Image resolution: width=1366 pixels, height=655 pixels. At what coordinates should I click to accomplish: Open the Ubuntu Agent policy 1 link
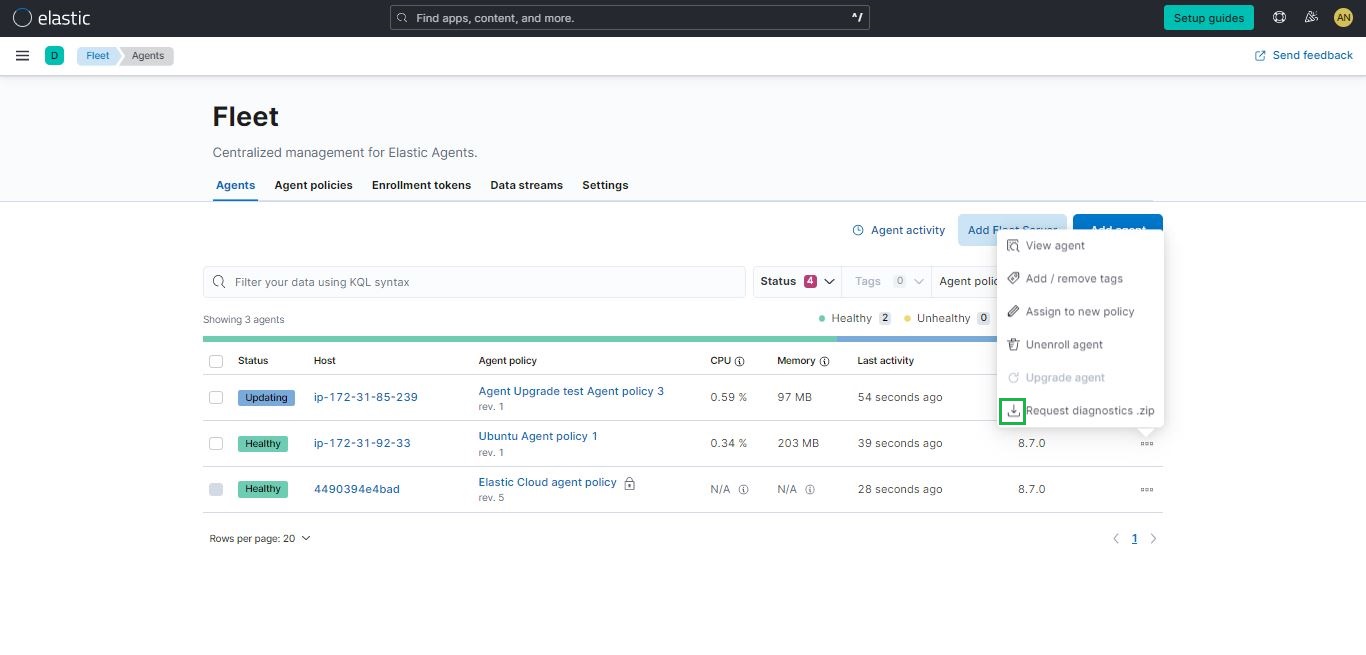click(x=538, y=436)
